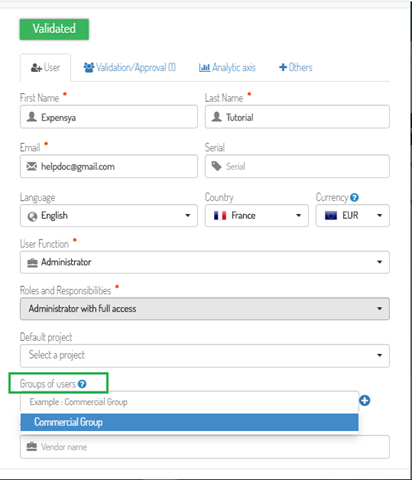Viewport: 412px width, 480px height.
Task: Click the envelope icon in the Email field
Action: coord(32,166)
